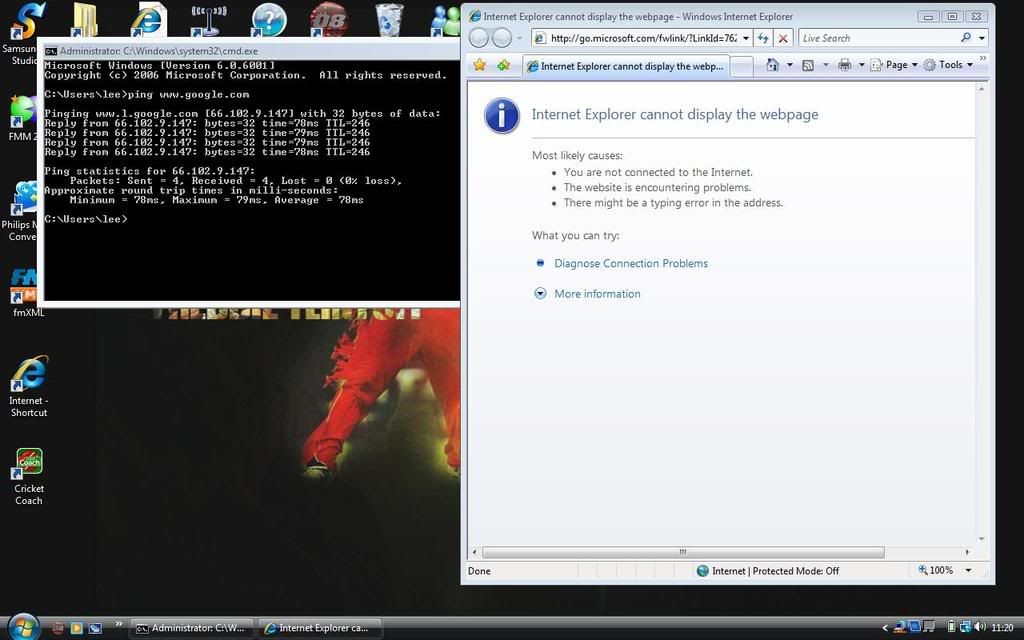
Task: Click the 100% zoom level button
Action: pyautogui.click(x=935, y=570)
